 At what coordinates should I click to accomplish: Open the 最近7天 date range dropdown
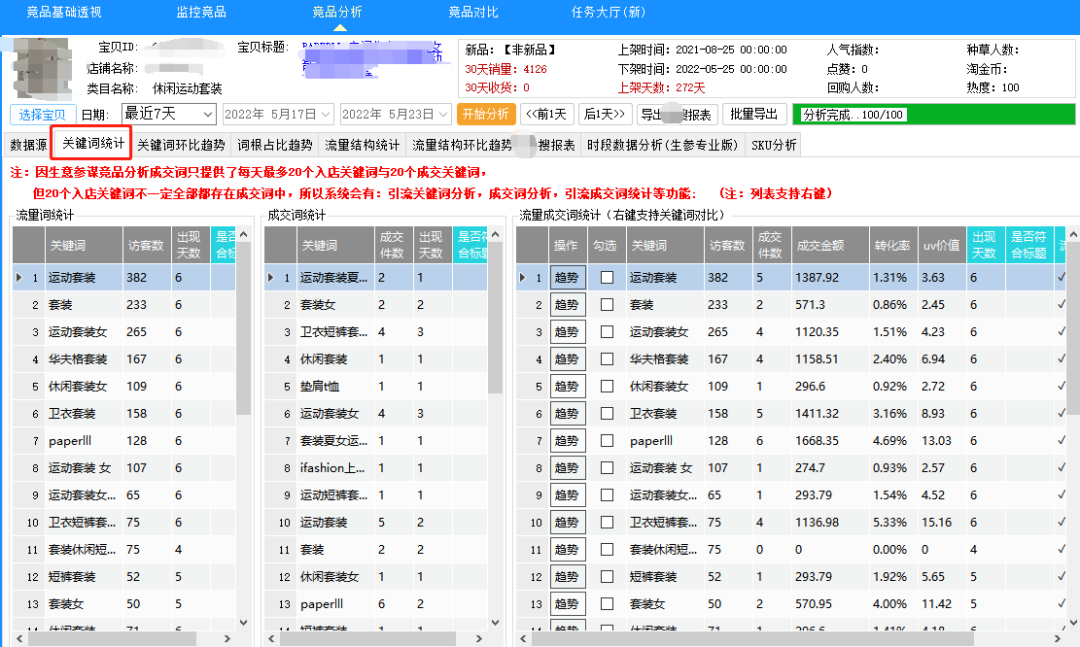(x=168, y=114)
